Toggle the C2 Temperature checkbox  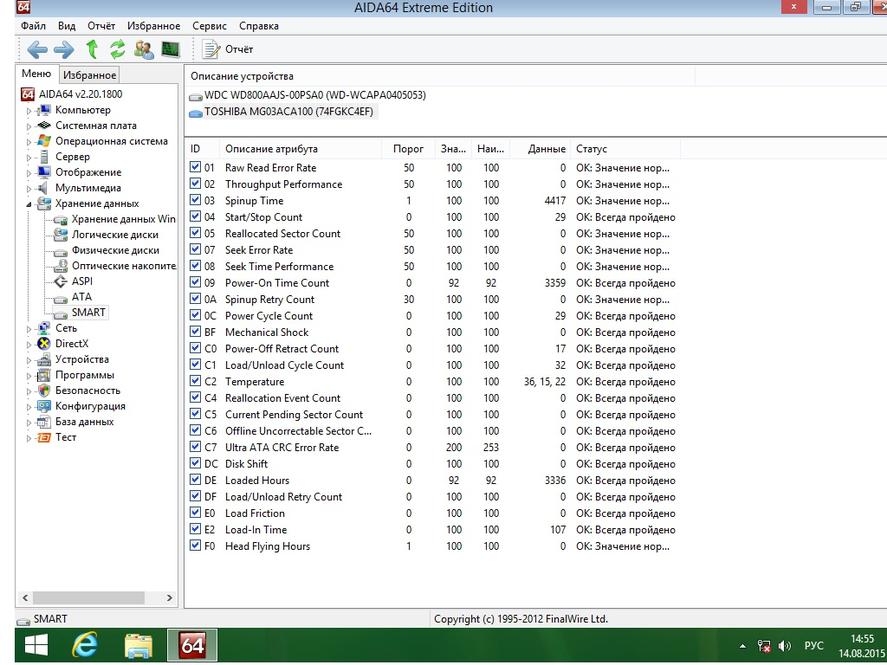[195, 381]
